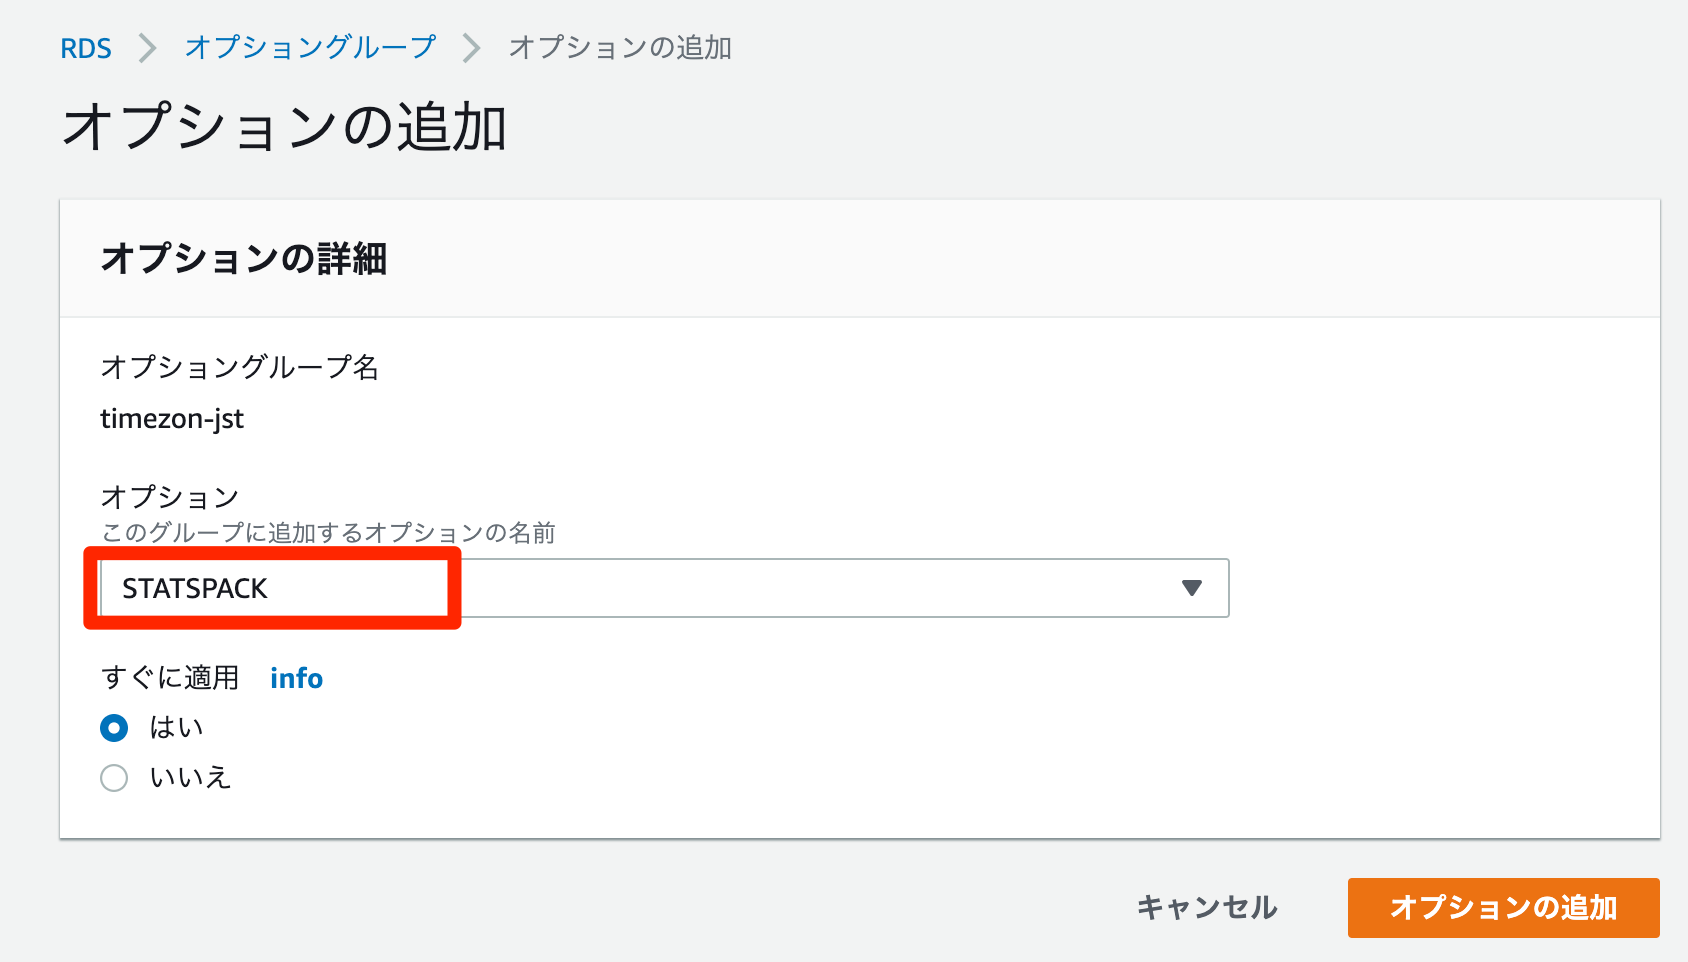Open the RDS breadcrumb link
Screen dimensions: 1688x962
(x=86, y=47)
